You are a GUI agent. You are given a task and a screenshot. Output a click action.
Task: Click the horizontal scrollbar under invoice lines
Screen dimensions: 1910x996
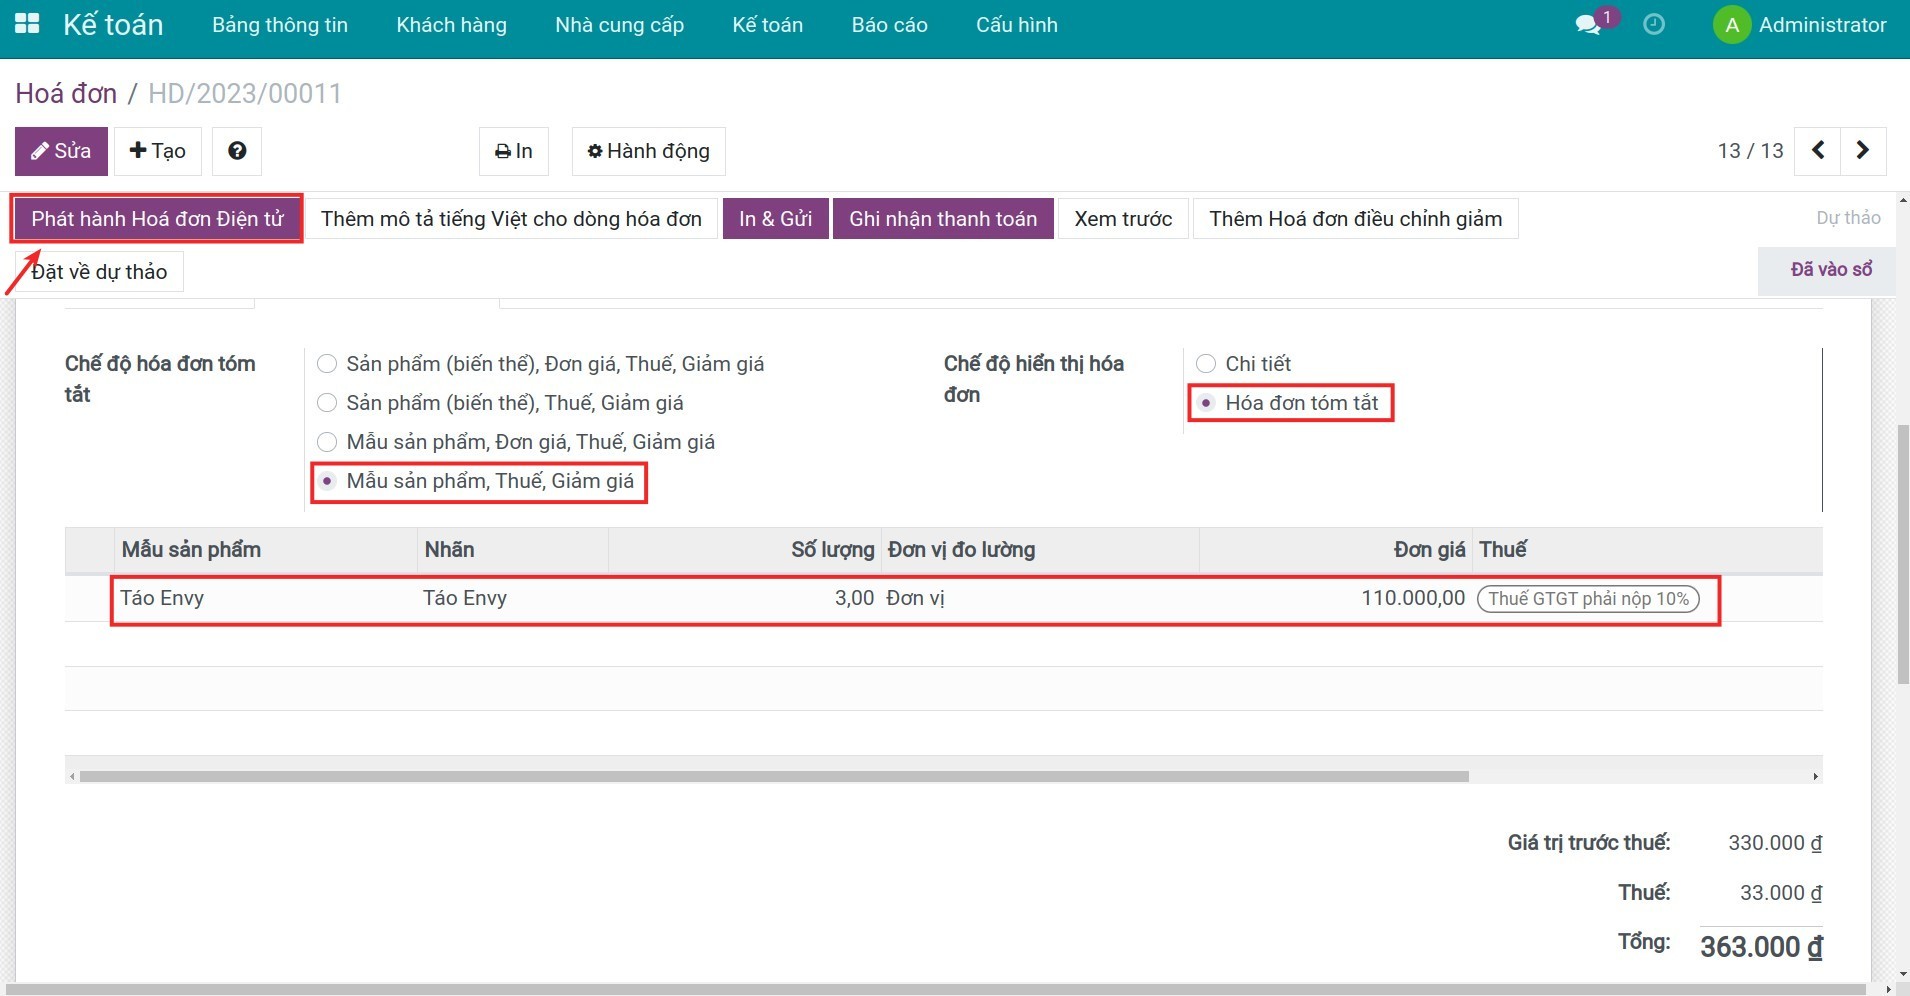pos(773,776)
